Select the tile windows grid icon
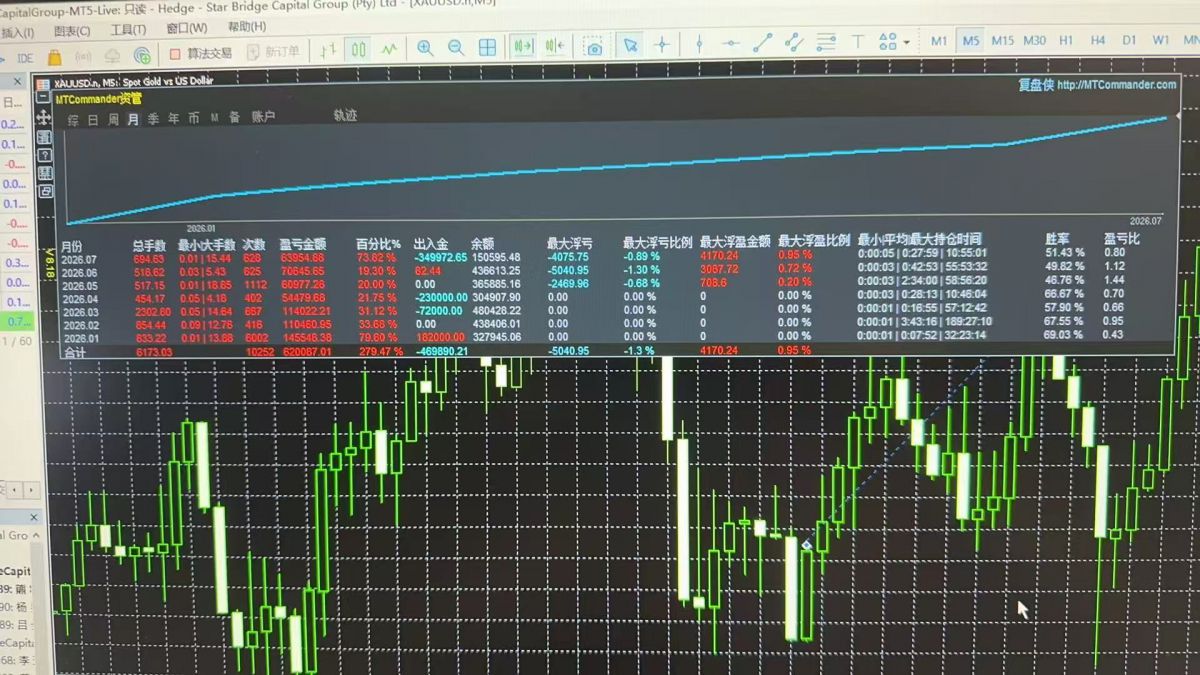The height and width of the screenshot is (675, 1200). click(487, 47)
